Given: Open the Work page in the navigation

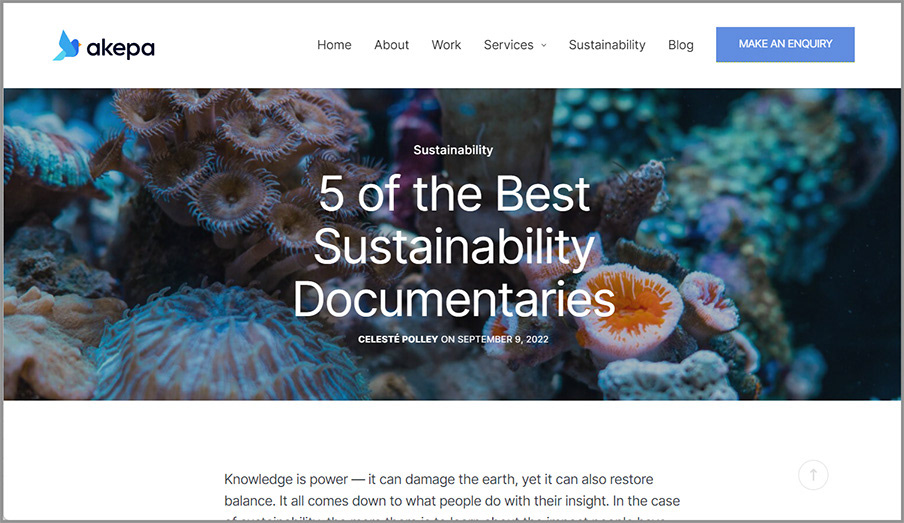Looking at the screenshot, I should pyautogui.click(x=446, y=45).
